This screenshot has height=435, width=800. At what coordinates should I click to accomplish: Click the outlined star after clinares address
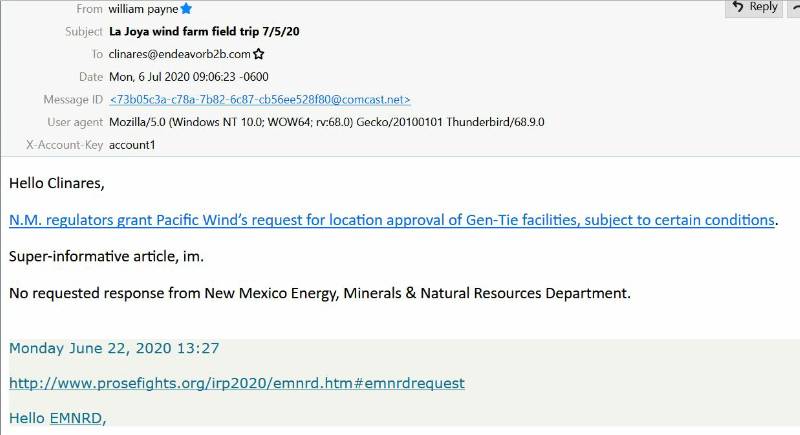coord(259,54)
